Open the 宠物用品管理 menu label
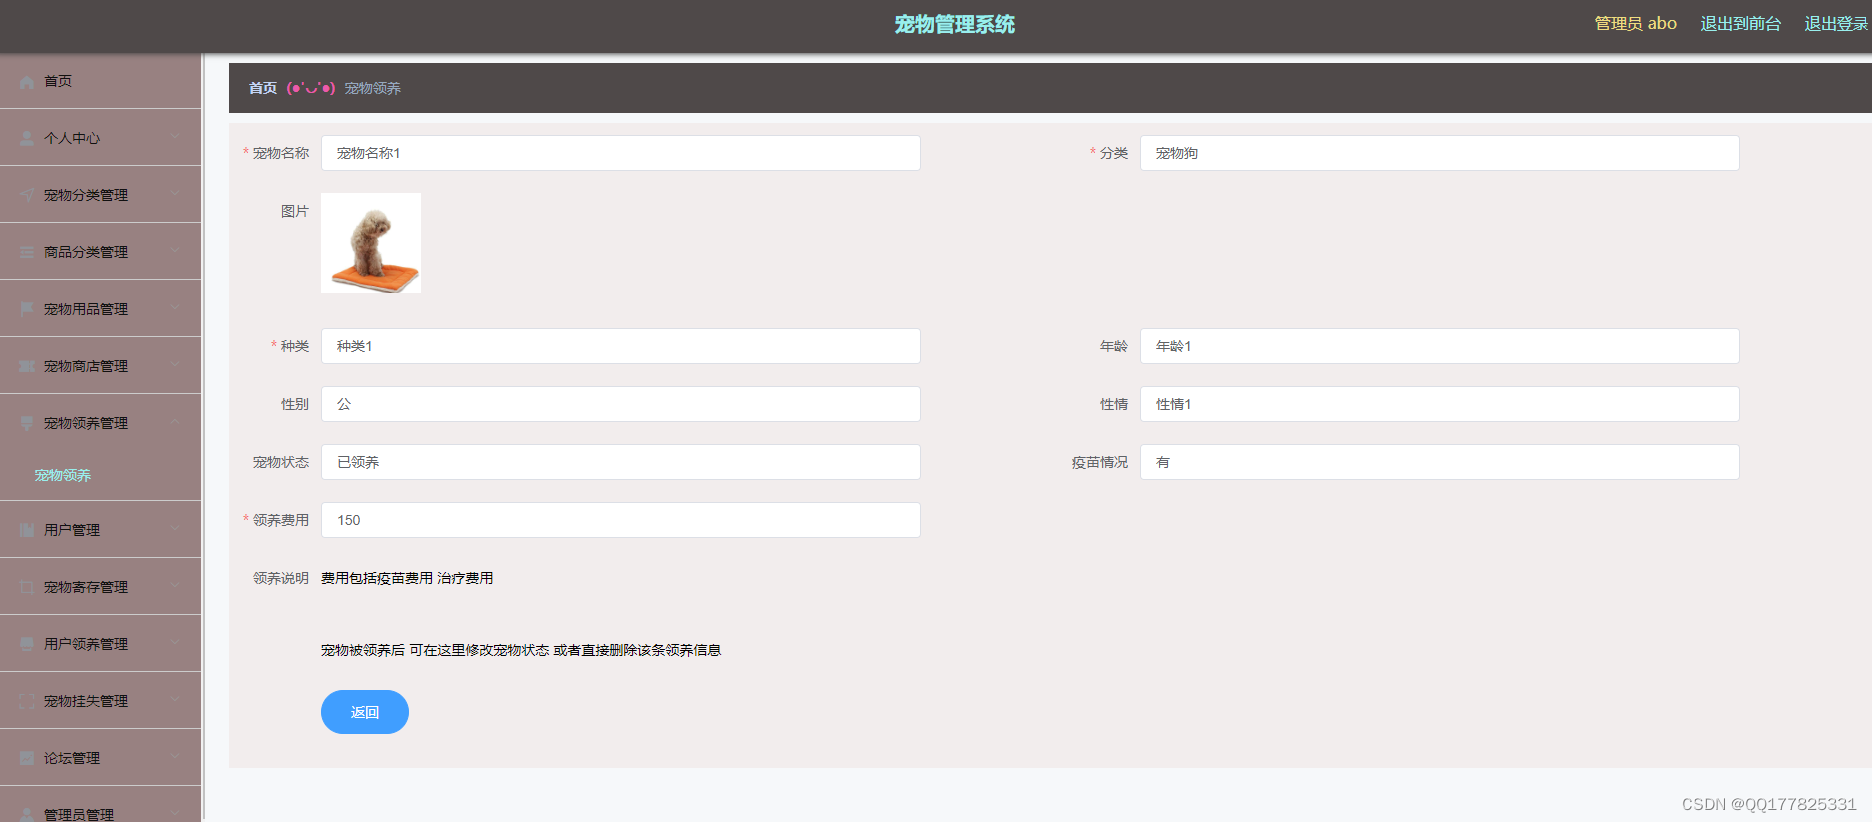This screenshot has width=1872, height=822. [86, 309]
